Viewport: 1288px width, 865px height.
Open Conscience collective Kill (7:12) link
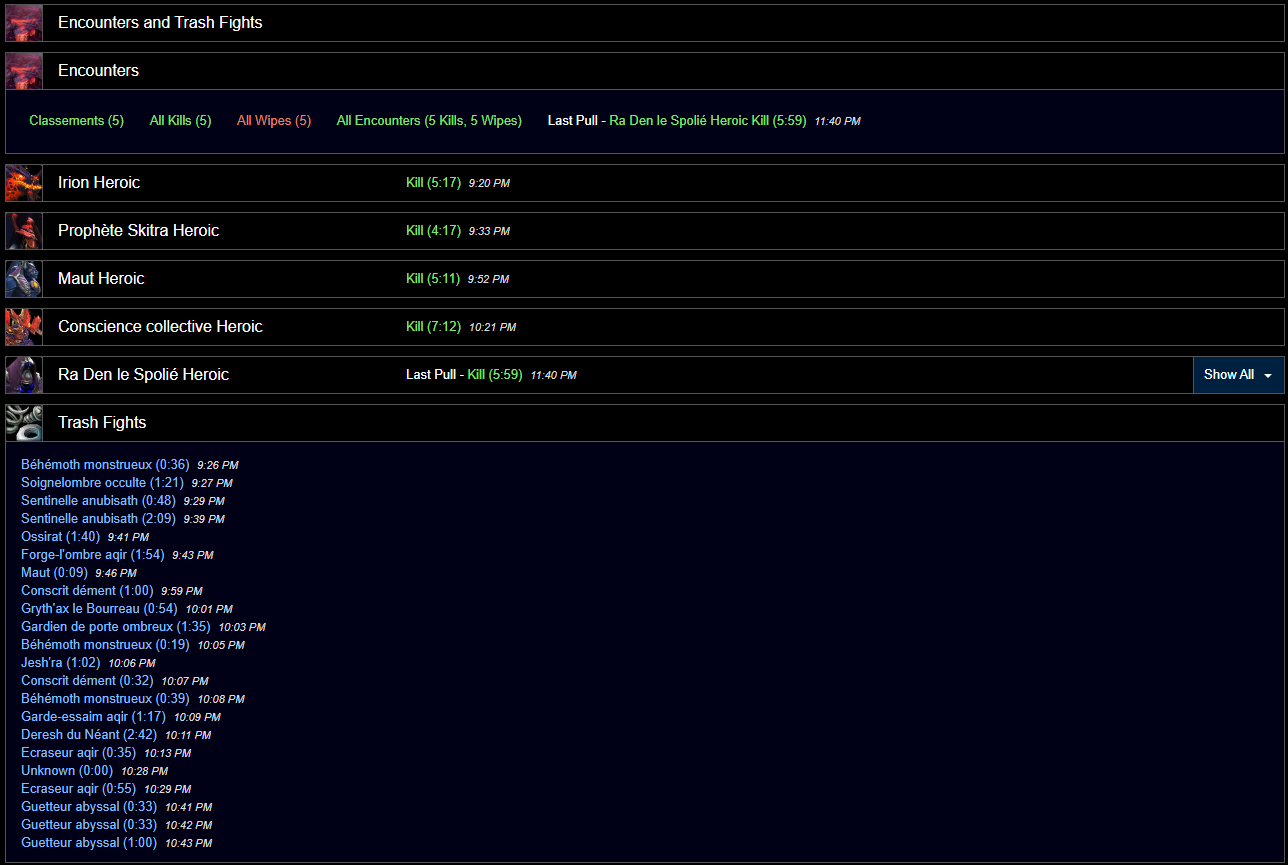coord(433,327)
